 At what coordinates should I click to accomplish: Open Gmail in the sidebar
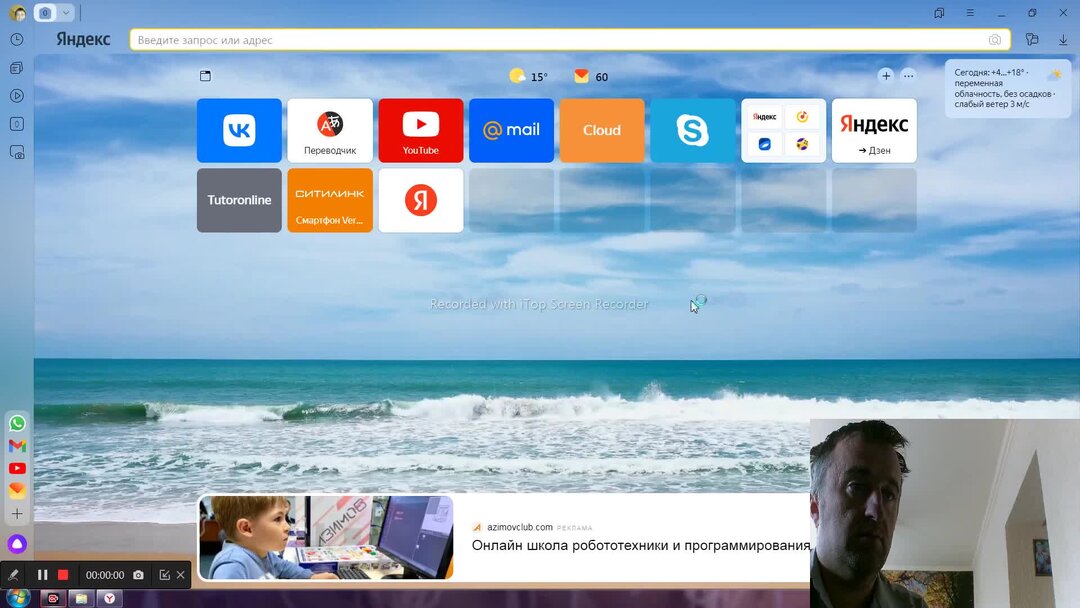coord(17,446)
